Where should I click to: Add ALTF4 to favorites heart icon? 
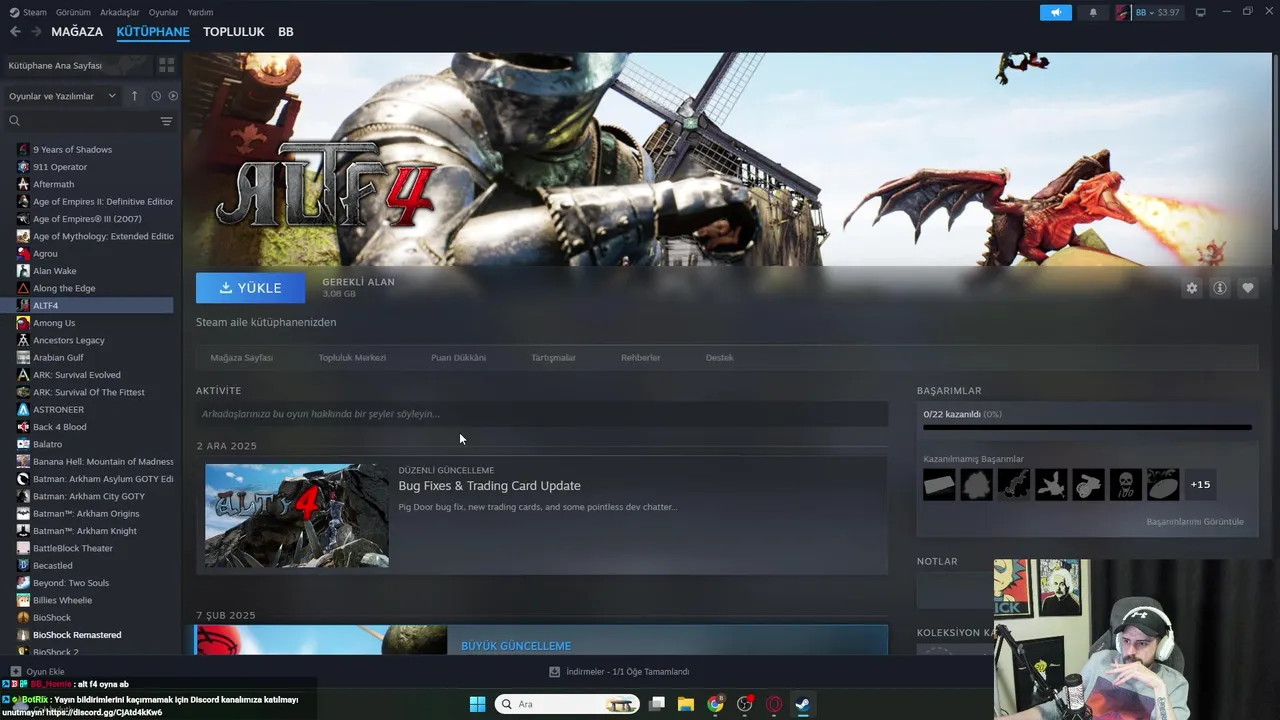coord(1247,288)
